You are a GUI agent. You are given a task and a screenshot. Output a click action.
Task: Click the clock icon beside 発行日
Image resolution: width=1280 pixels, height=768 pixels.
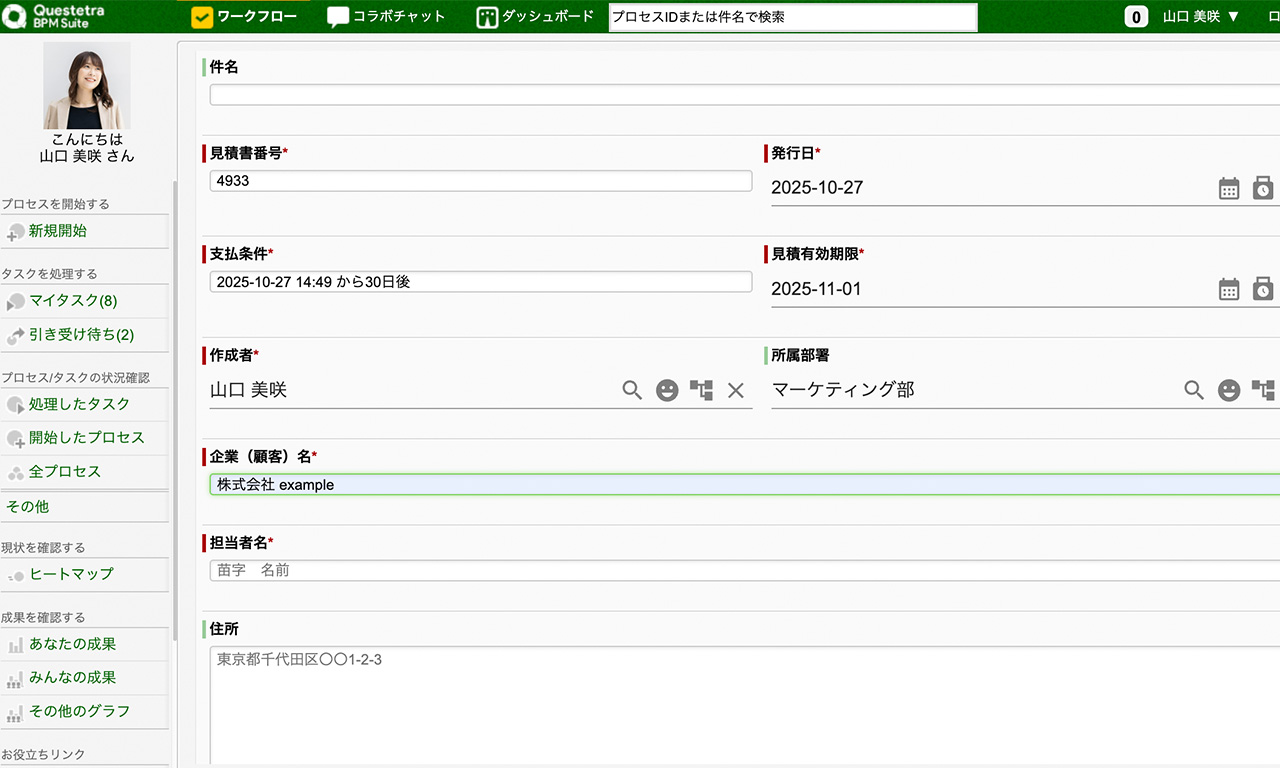(x=1263, y=188)
